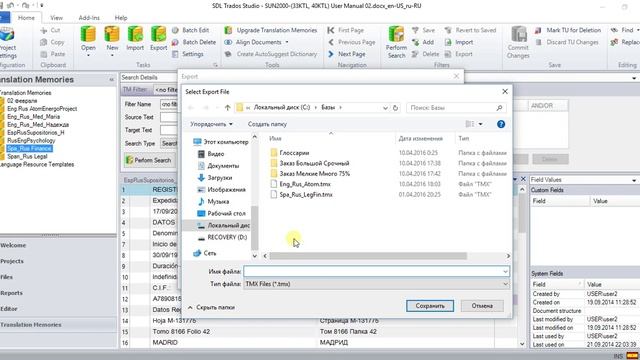
Task: Open the view options dropdown in dialog
Action: [x=480, y=124]
